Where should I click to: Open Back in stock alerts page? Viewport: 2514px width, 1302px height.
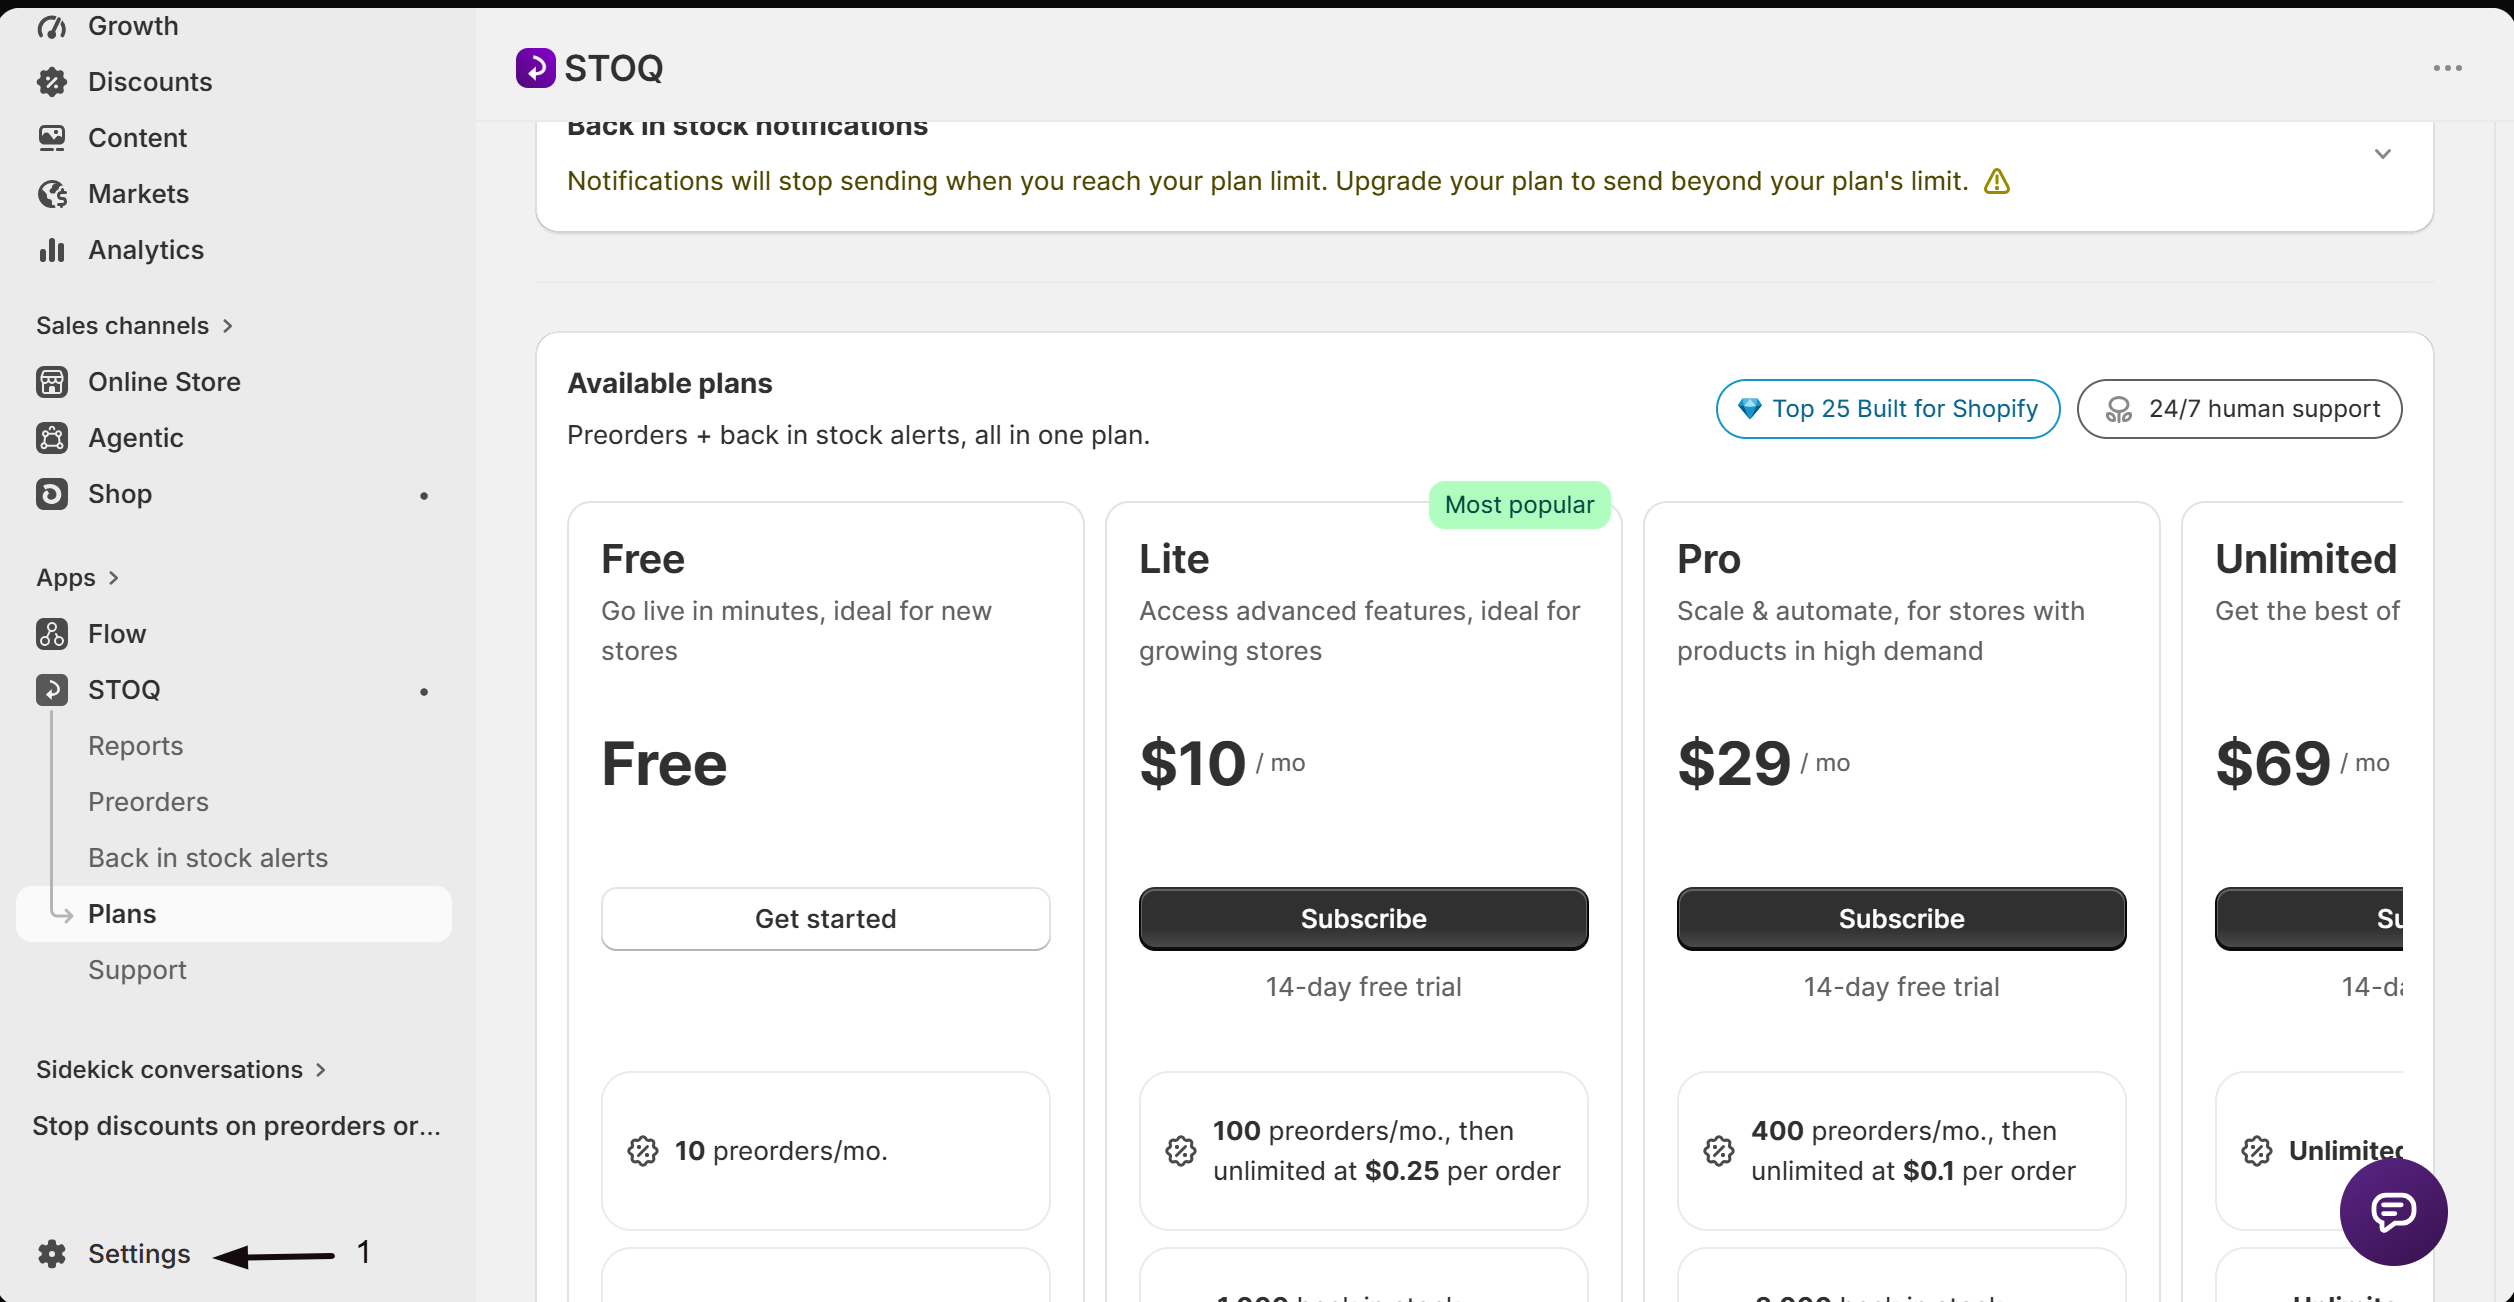(x=208, y=858)
